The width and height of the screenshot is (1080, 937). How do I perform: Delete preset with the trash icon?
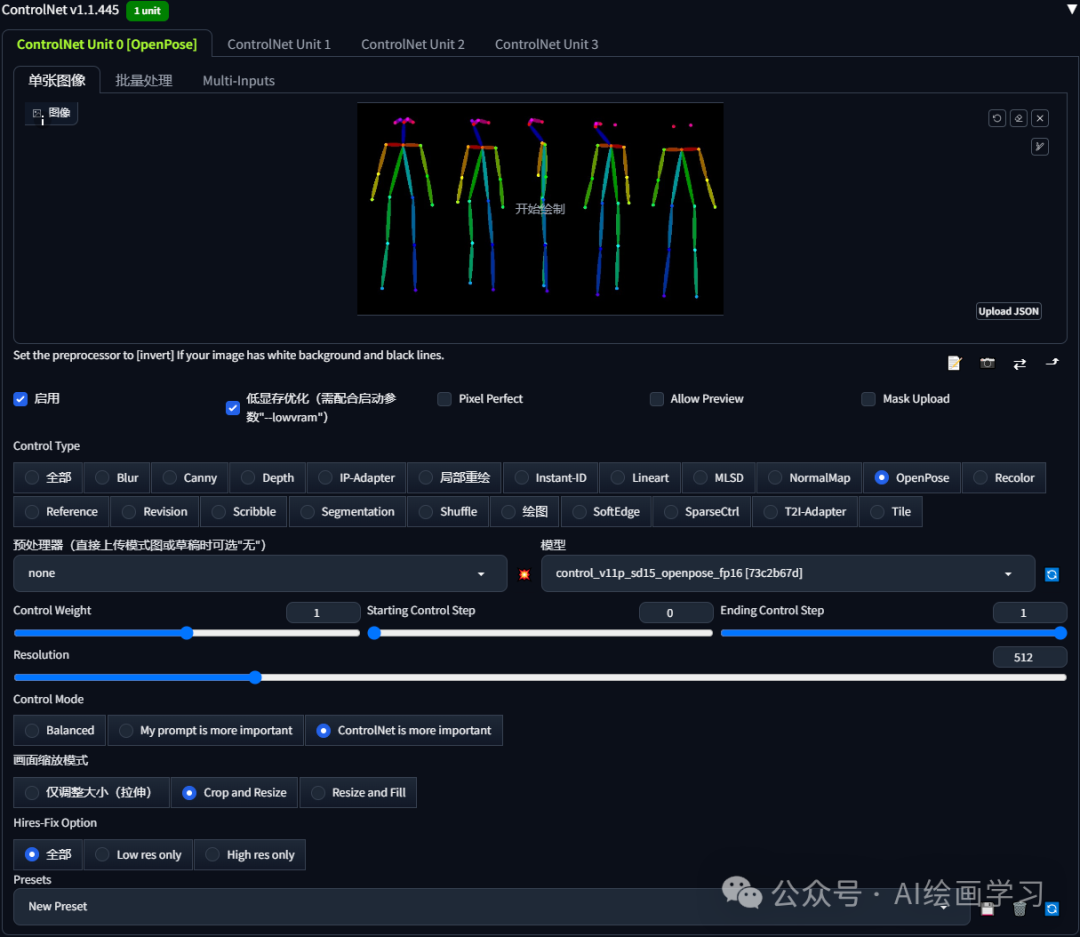tap(1019, 909)
